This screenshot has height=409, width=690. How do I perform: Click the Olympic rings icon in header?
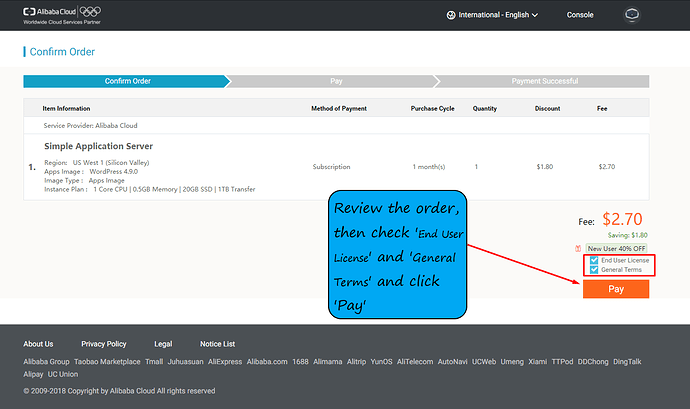[90, 12]
